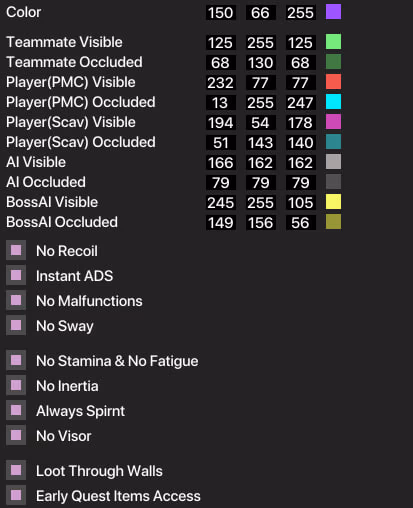Toggle the No Visor checkbox
Screen dimensions: 413x508
point(16,435)
